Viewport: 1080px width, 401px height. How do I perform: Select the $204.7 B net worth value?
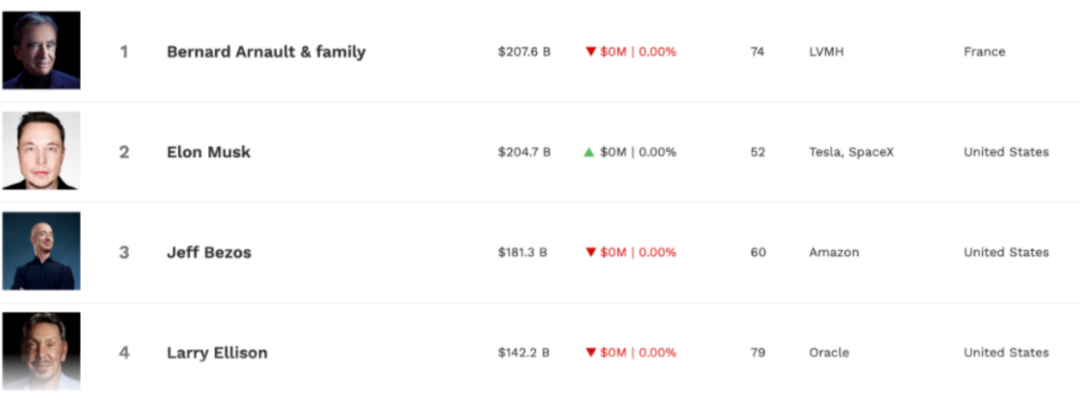coord(524,152)
